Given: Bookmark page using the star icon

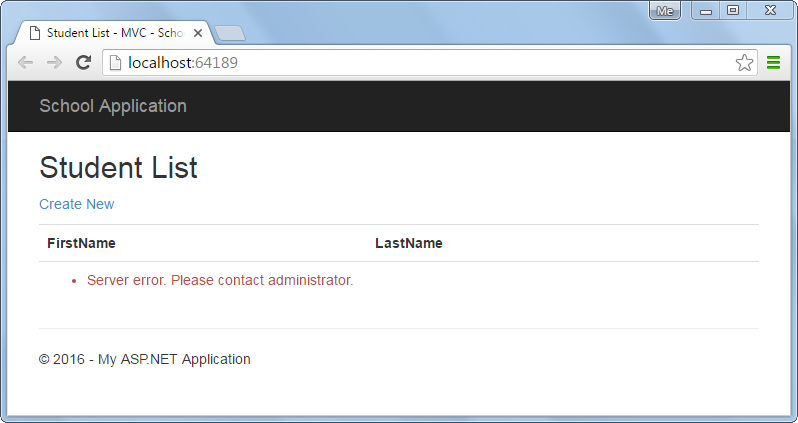Looking at the screenshot, I should (744, 63).
